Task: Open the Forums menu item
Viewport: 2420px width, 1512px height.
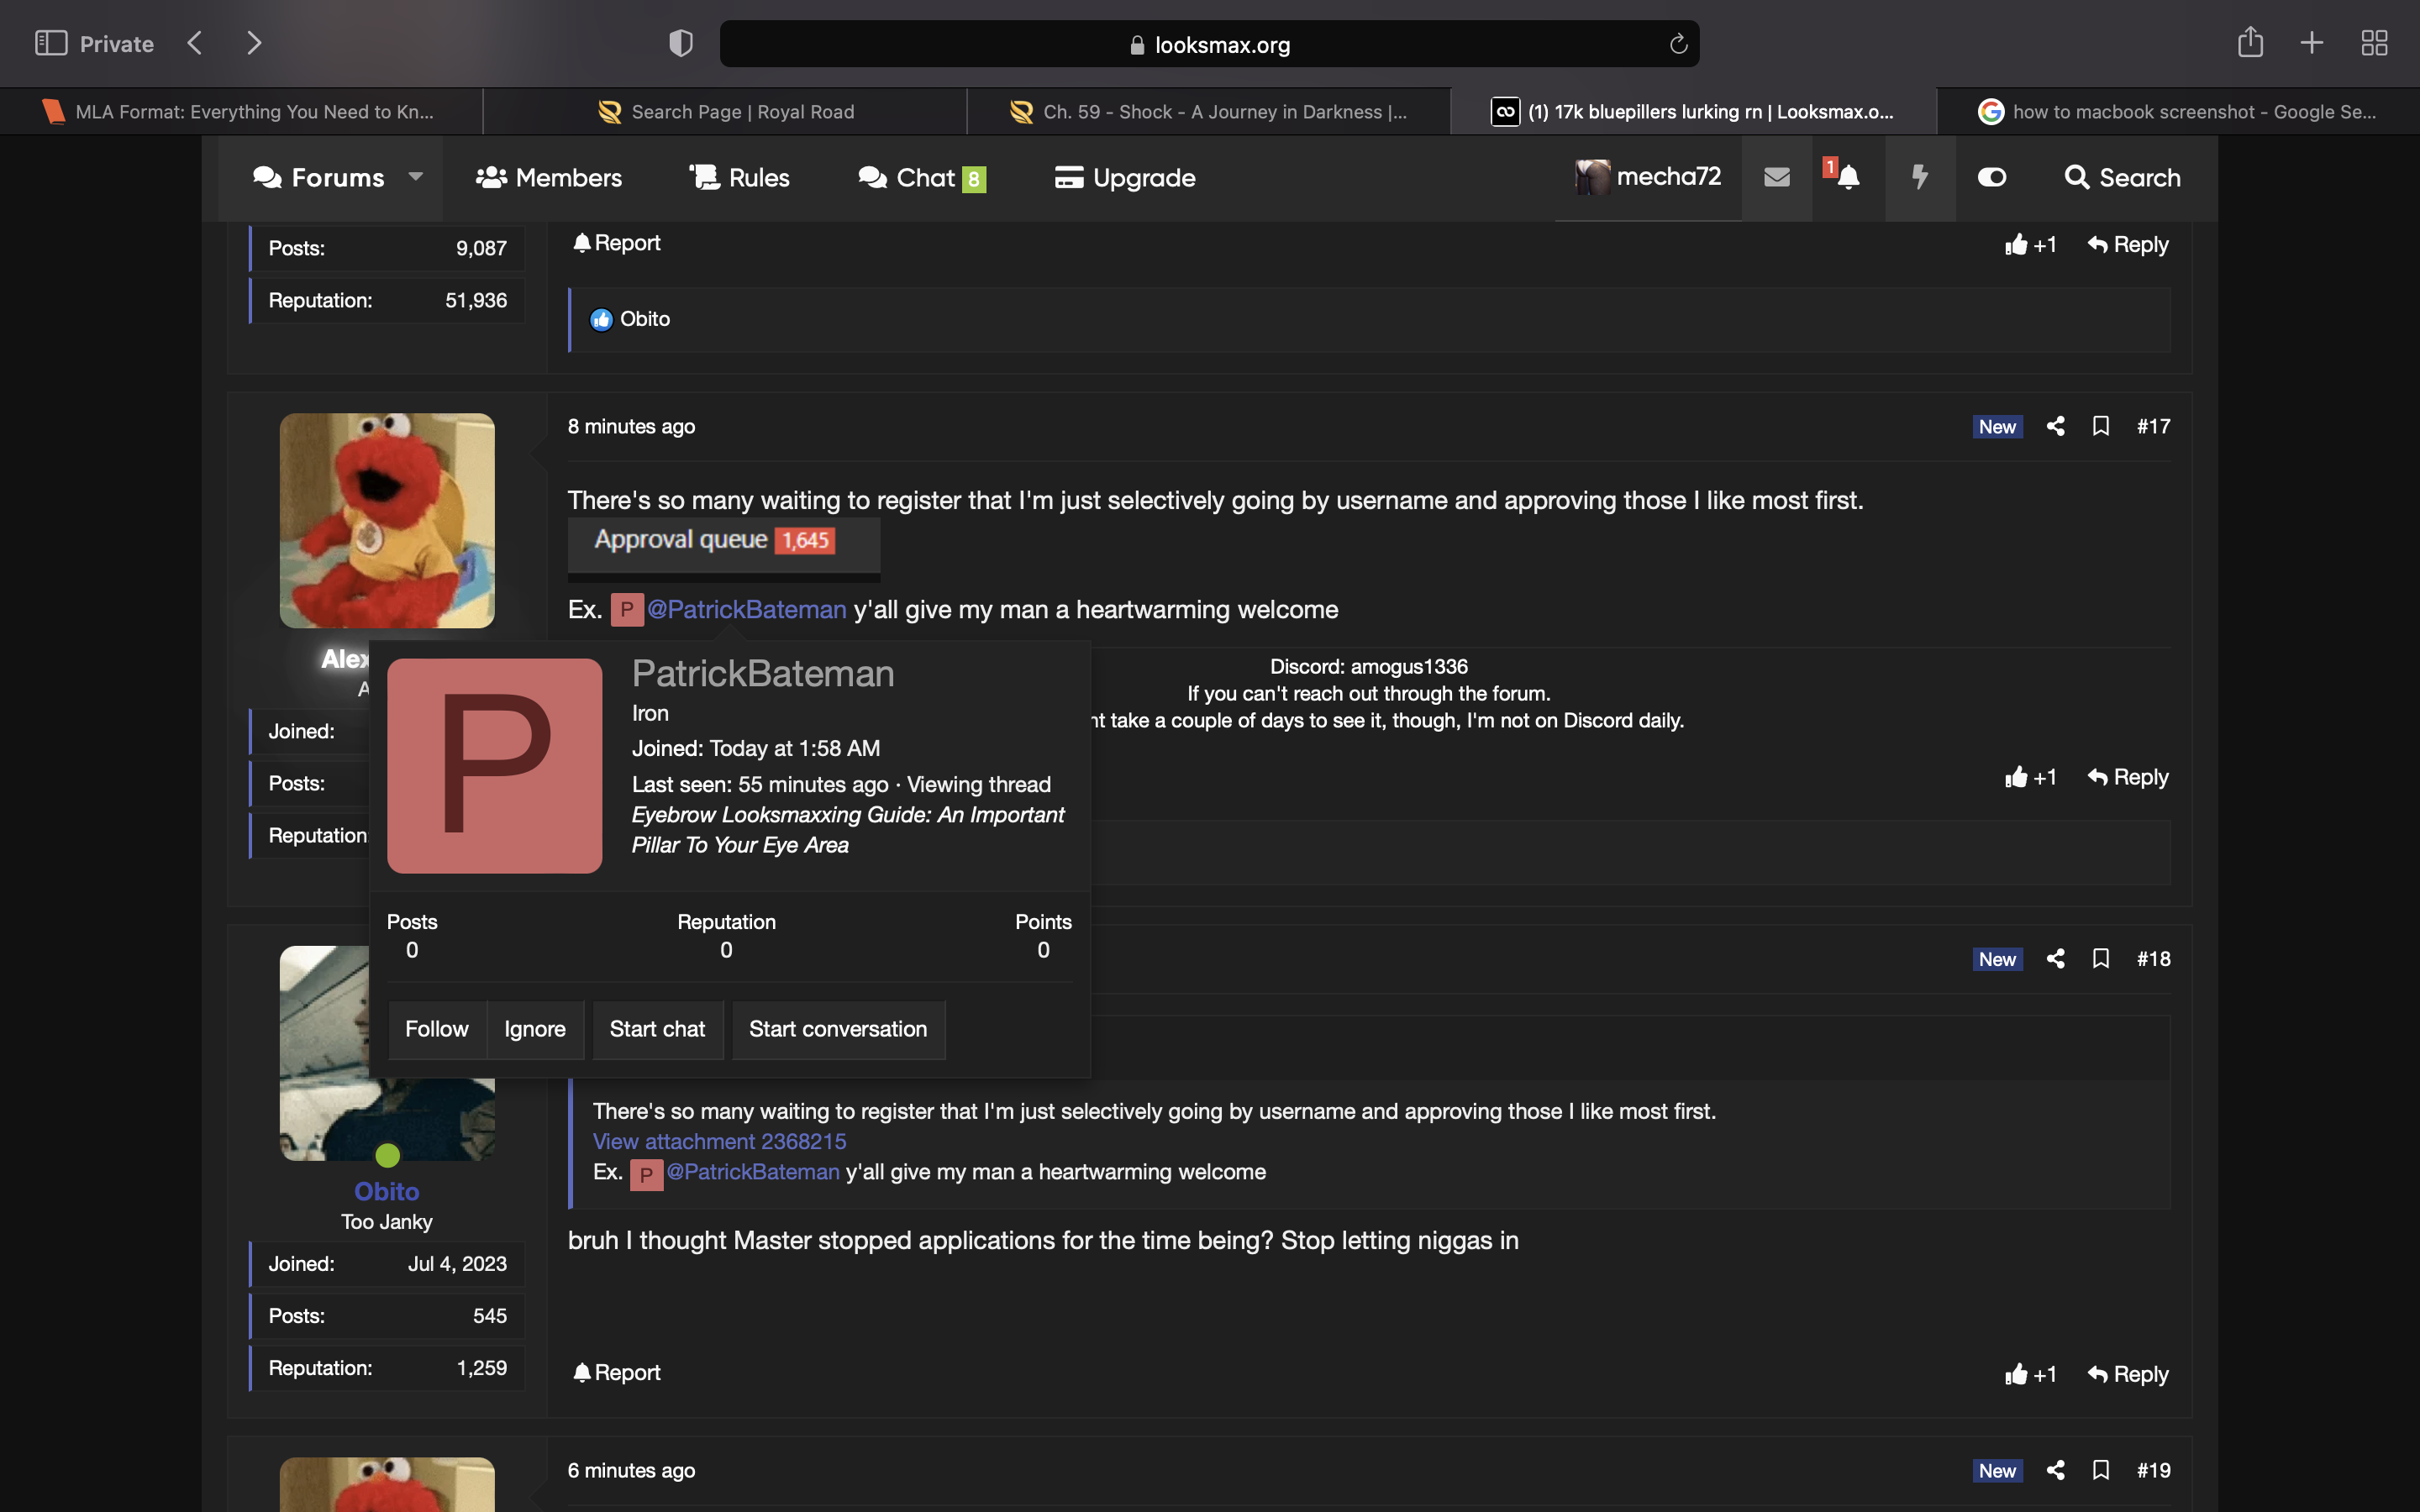Action: [319, 178]
